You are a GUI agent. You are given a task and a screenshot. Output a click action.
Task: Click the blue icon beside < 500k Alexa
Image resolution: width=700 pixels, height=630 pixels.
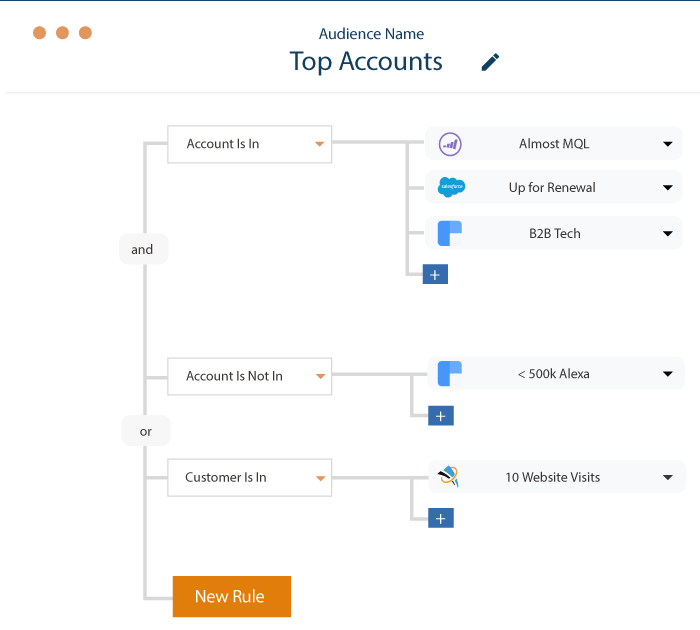[450, 373]
